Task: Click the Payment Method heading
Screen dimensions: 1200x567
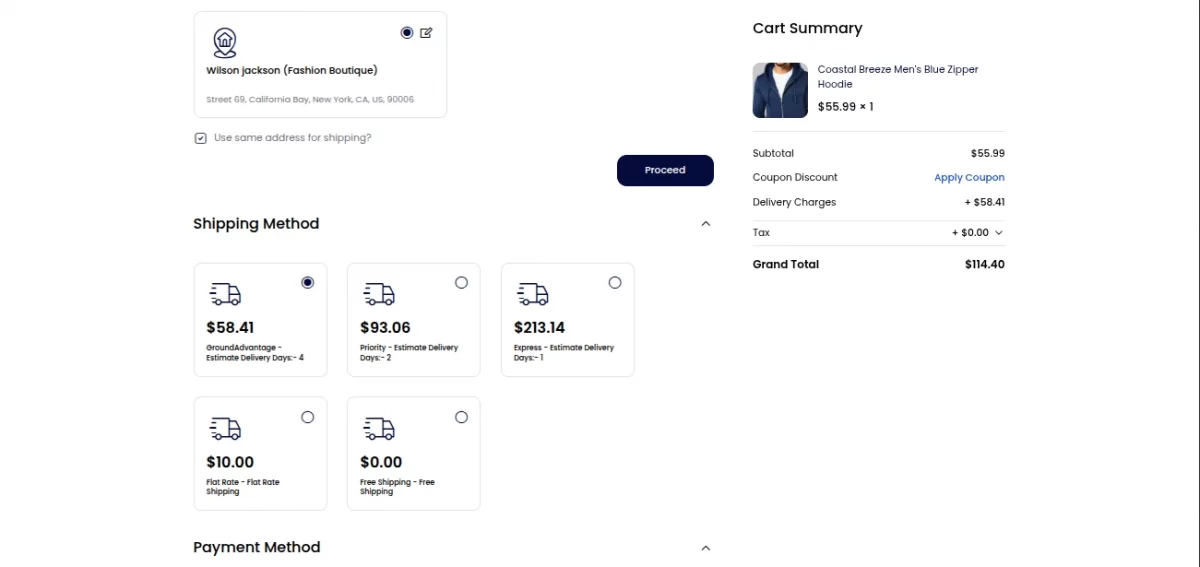Action: coord(257,548)
